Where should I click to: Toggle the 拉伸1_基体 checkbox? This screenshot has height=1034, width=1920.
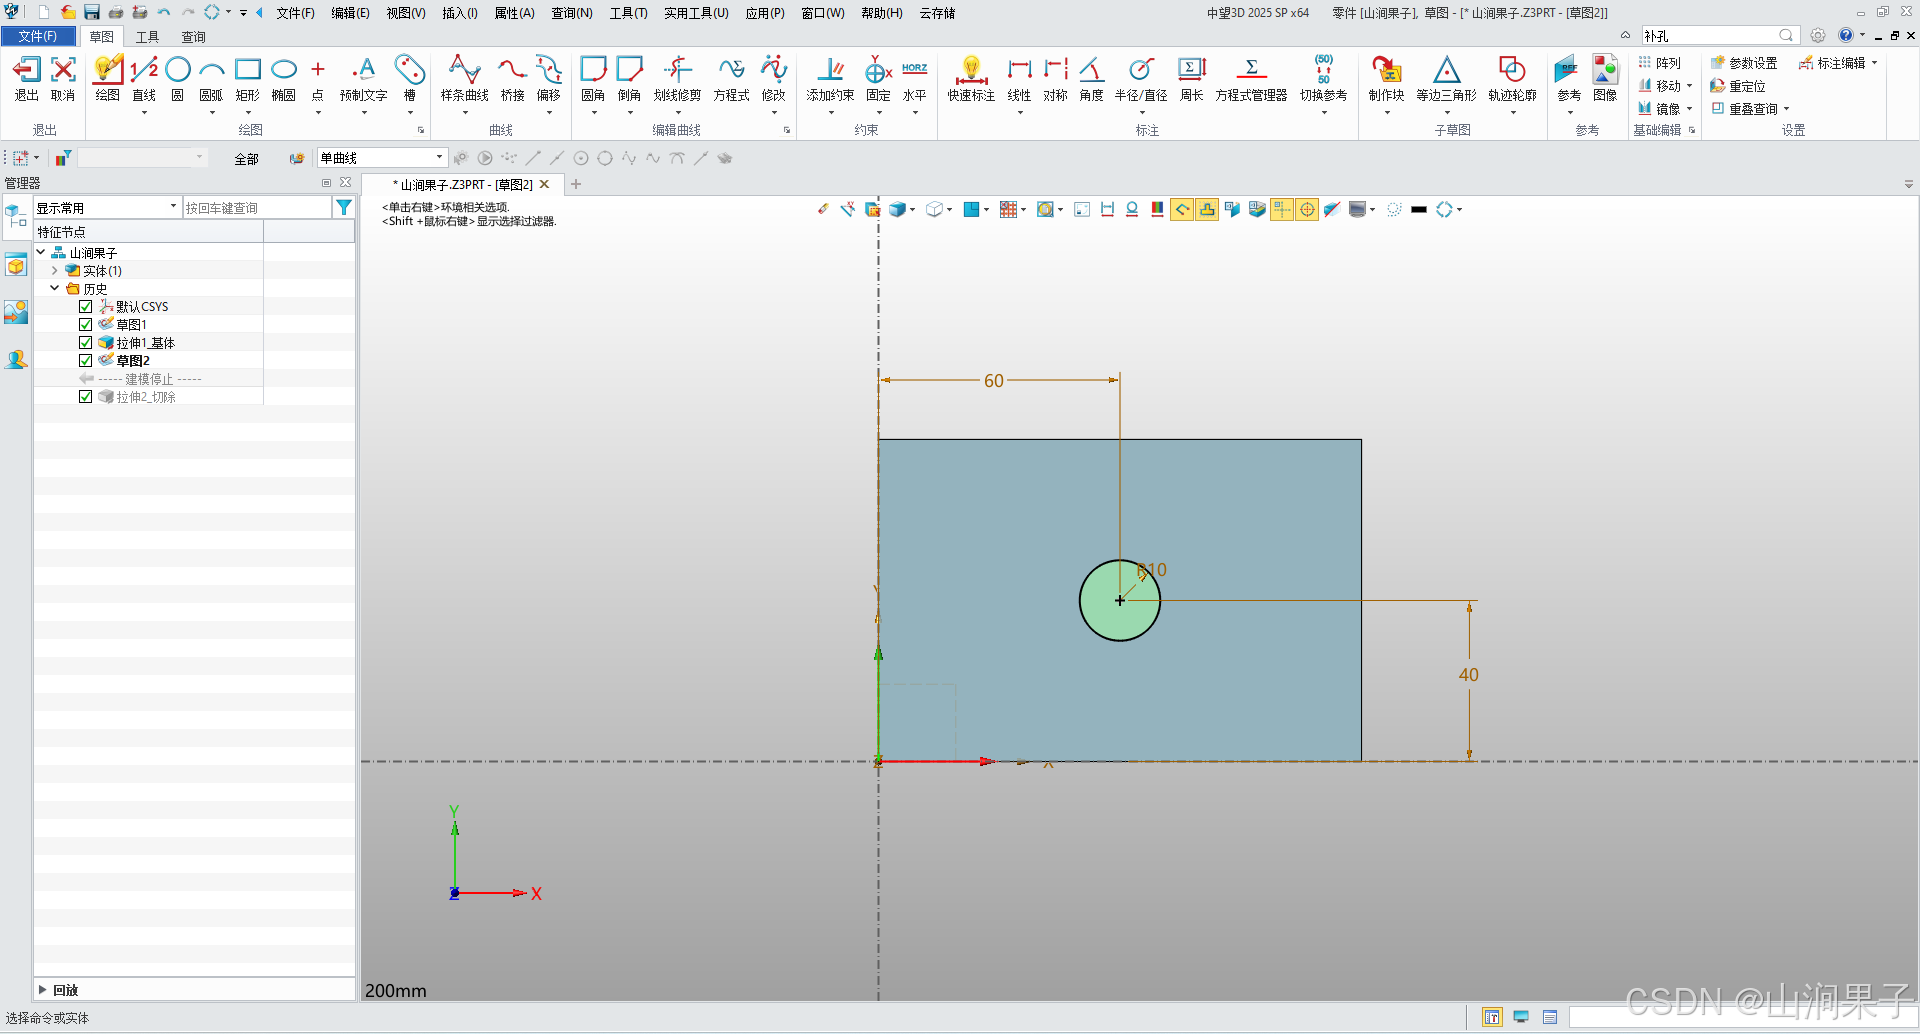[x=86, y=343]
